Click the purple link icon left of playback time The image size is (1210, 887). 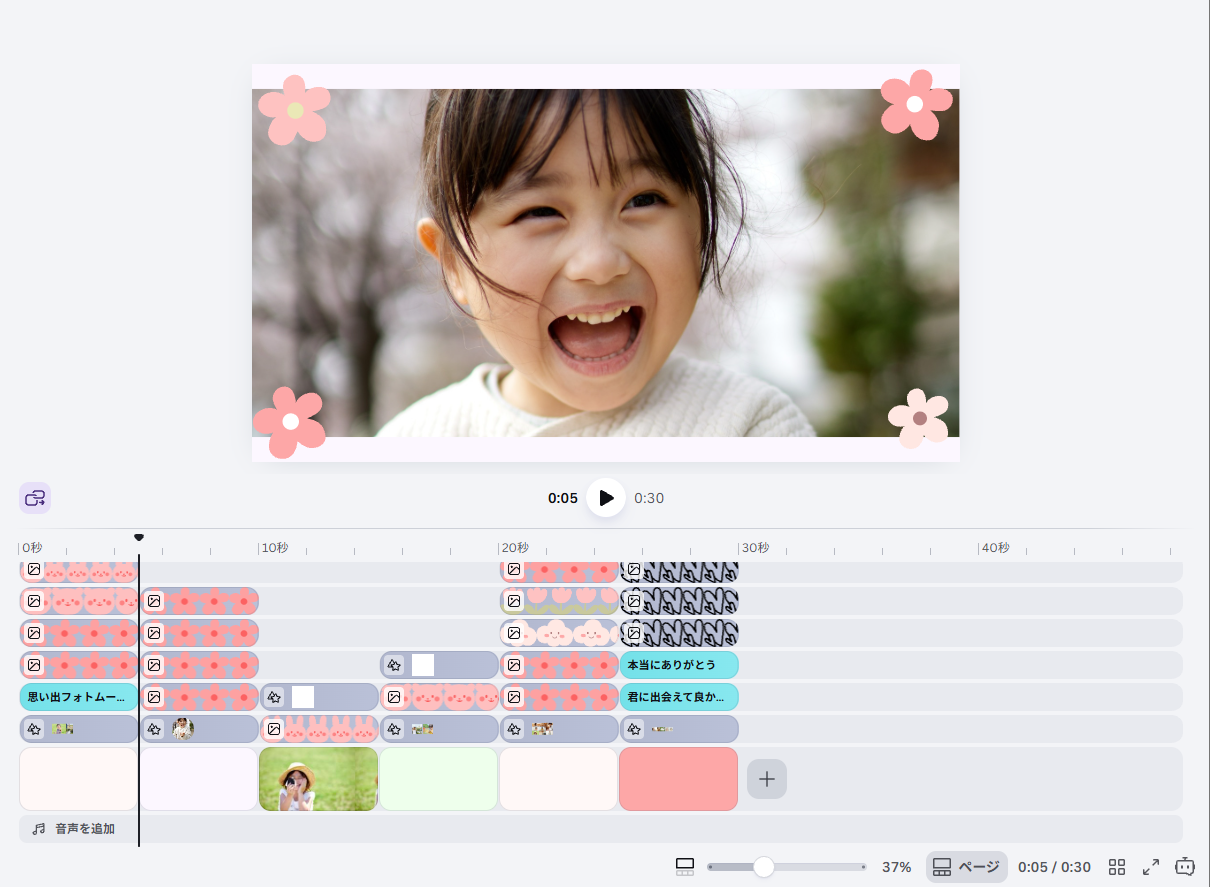pos(35,498)
